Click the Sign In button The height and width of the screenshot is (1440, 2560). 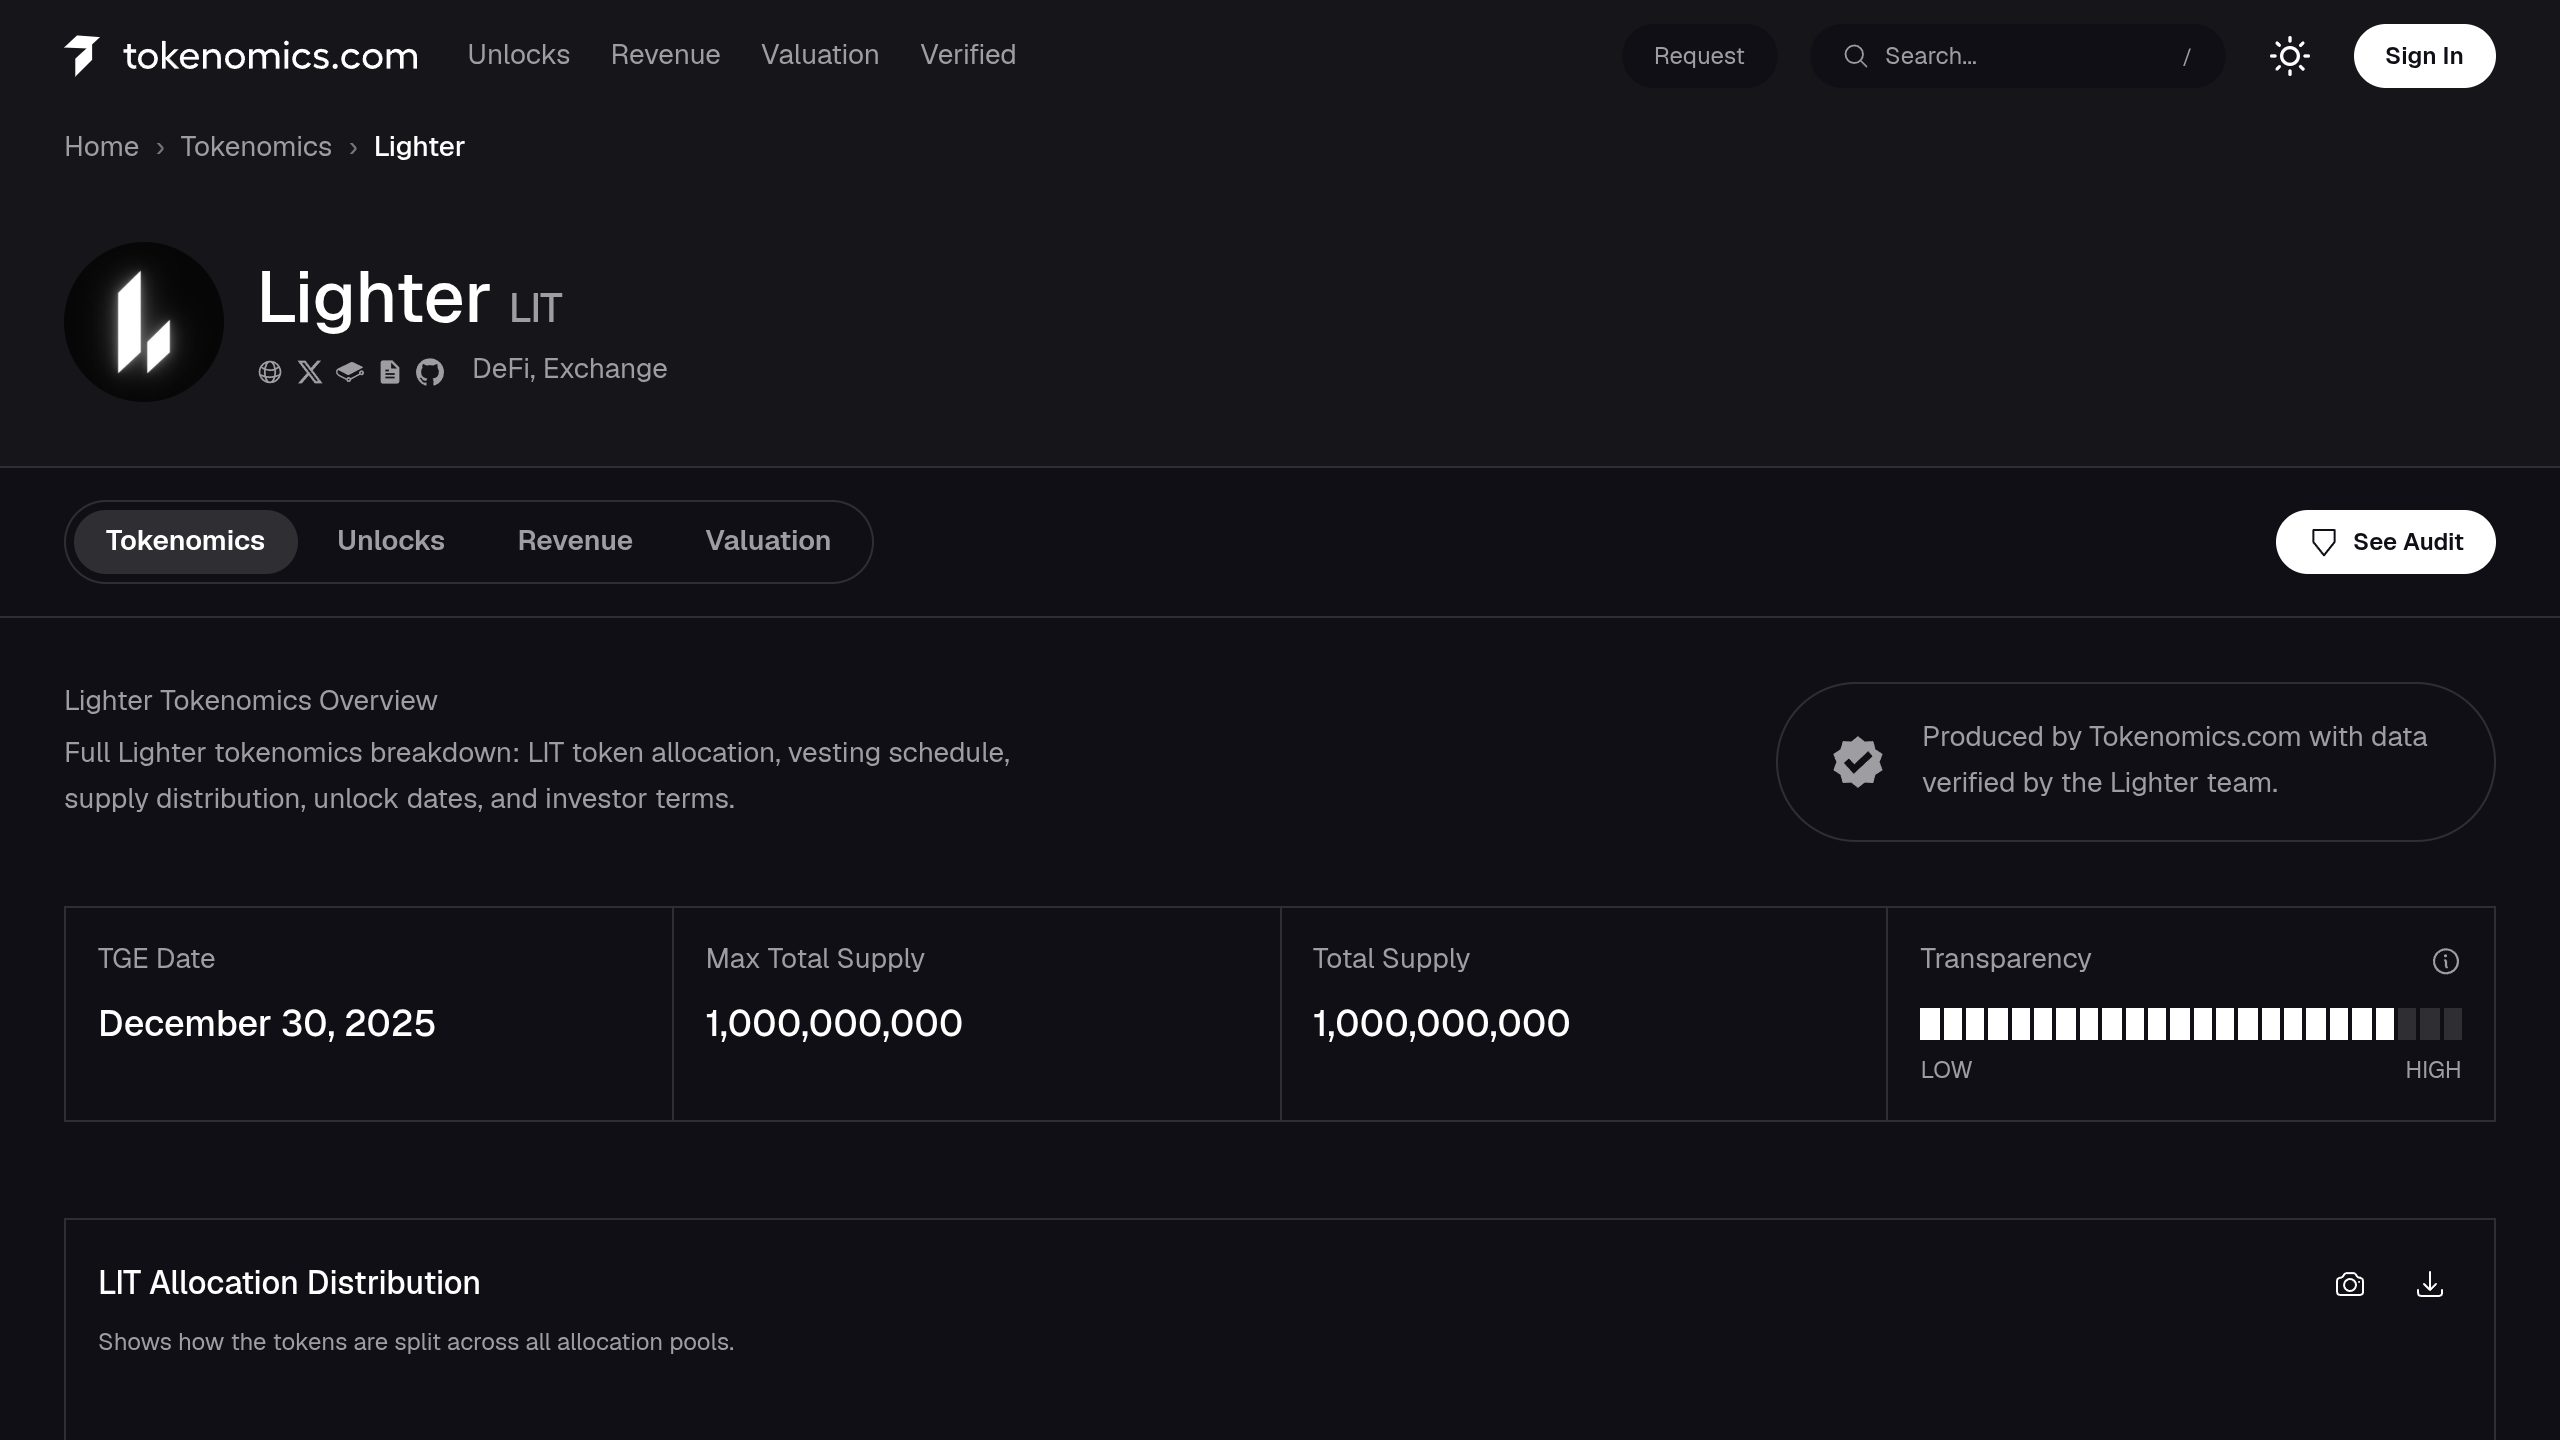[2424, 56]
